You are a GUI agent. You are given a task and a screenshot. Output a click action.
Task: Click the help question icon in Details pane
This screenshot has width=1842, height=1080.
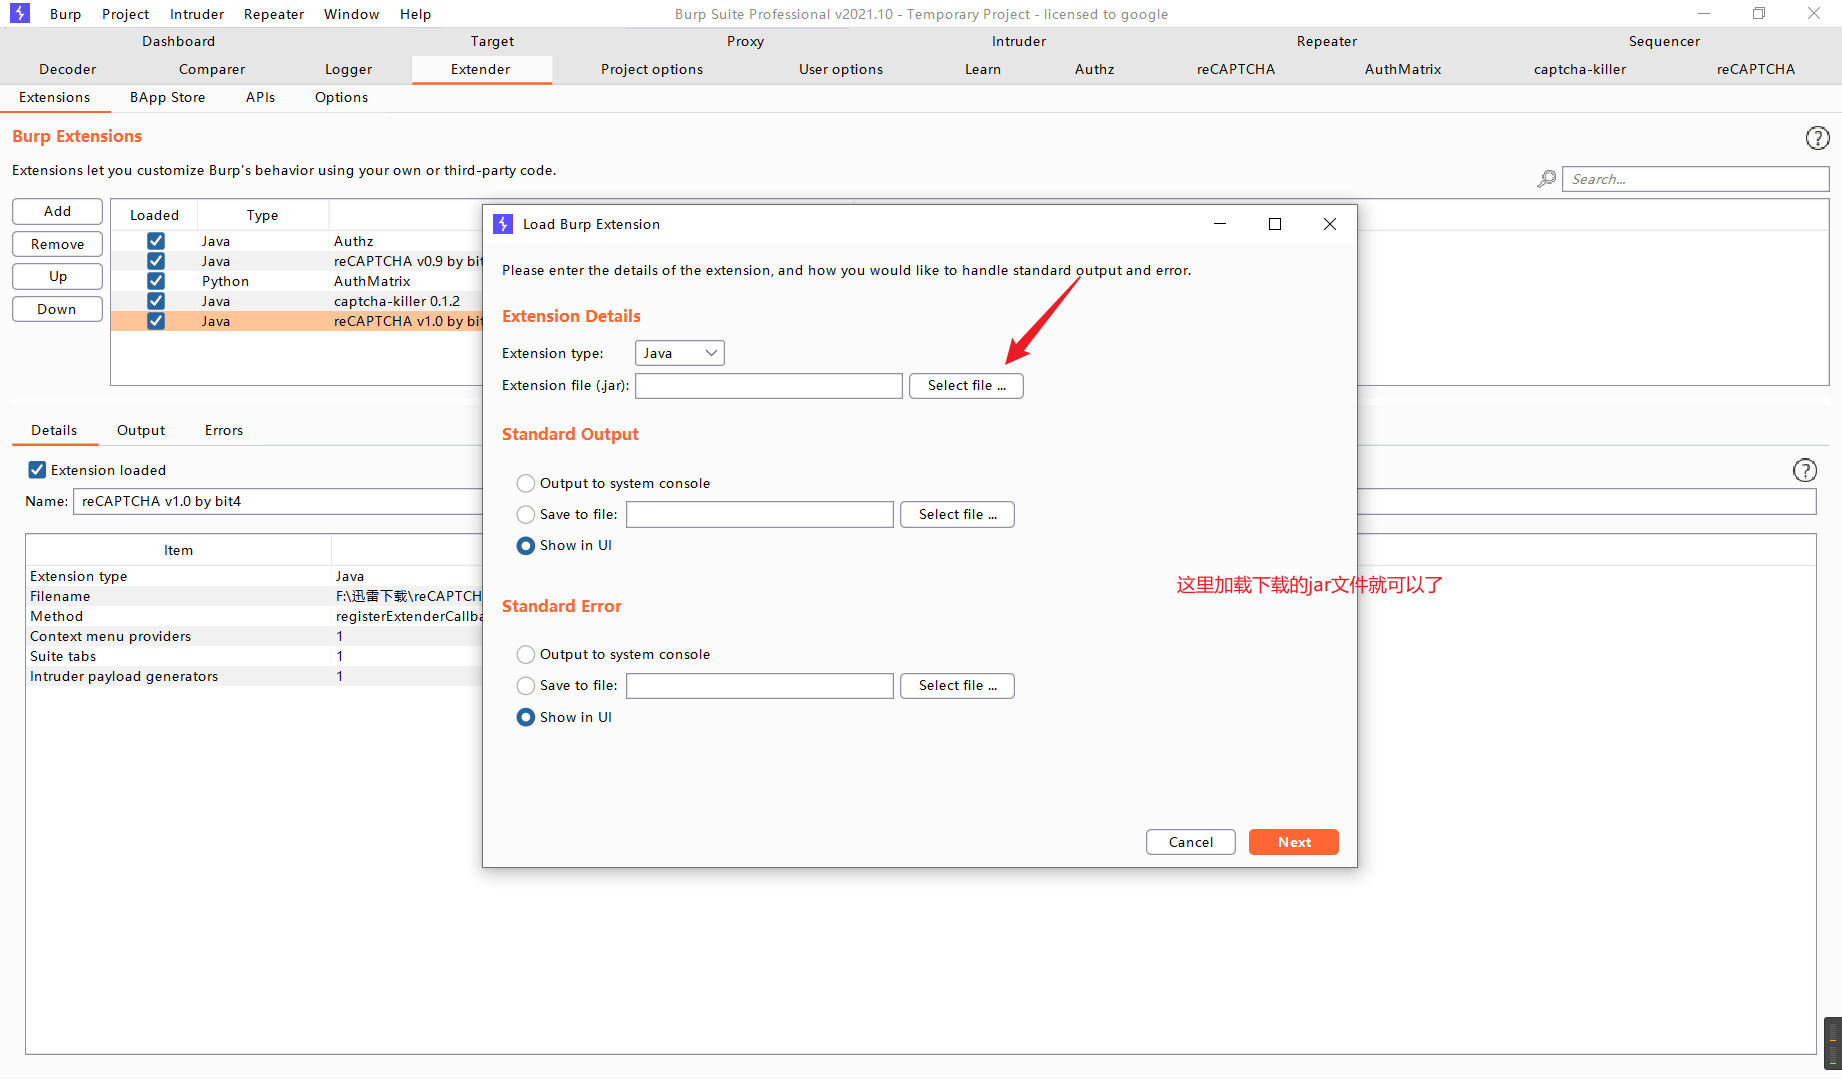(x=1804, y=470)
